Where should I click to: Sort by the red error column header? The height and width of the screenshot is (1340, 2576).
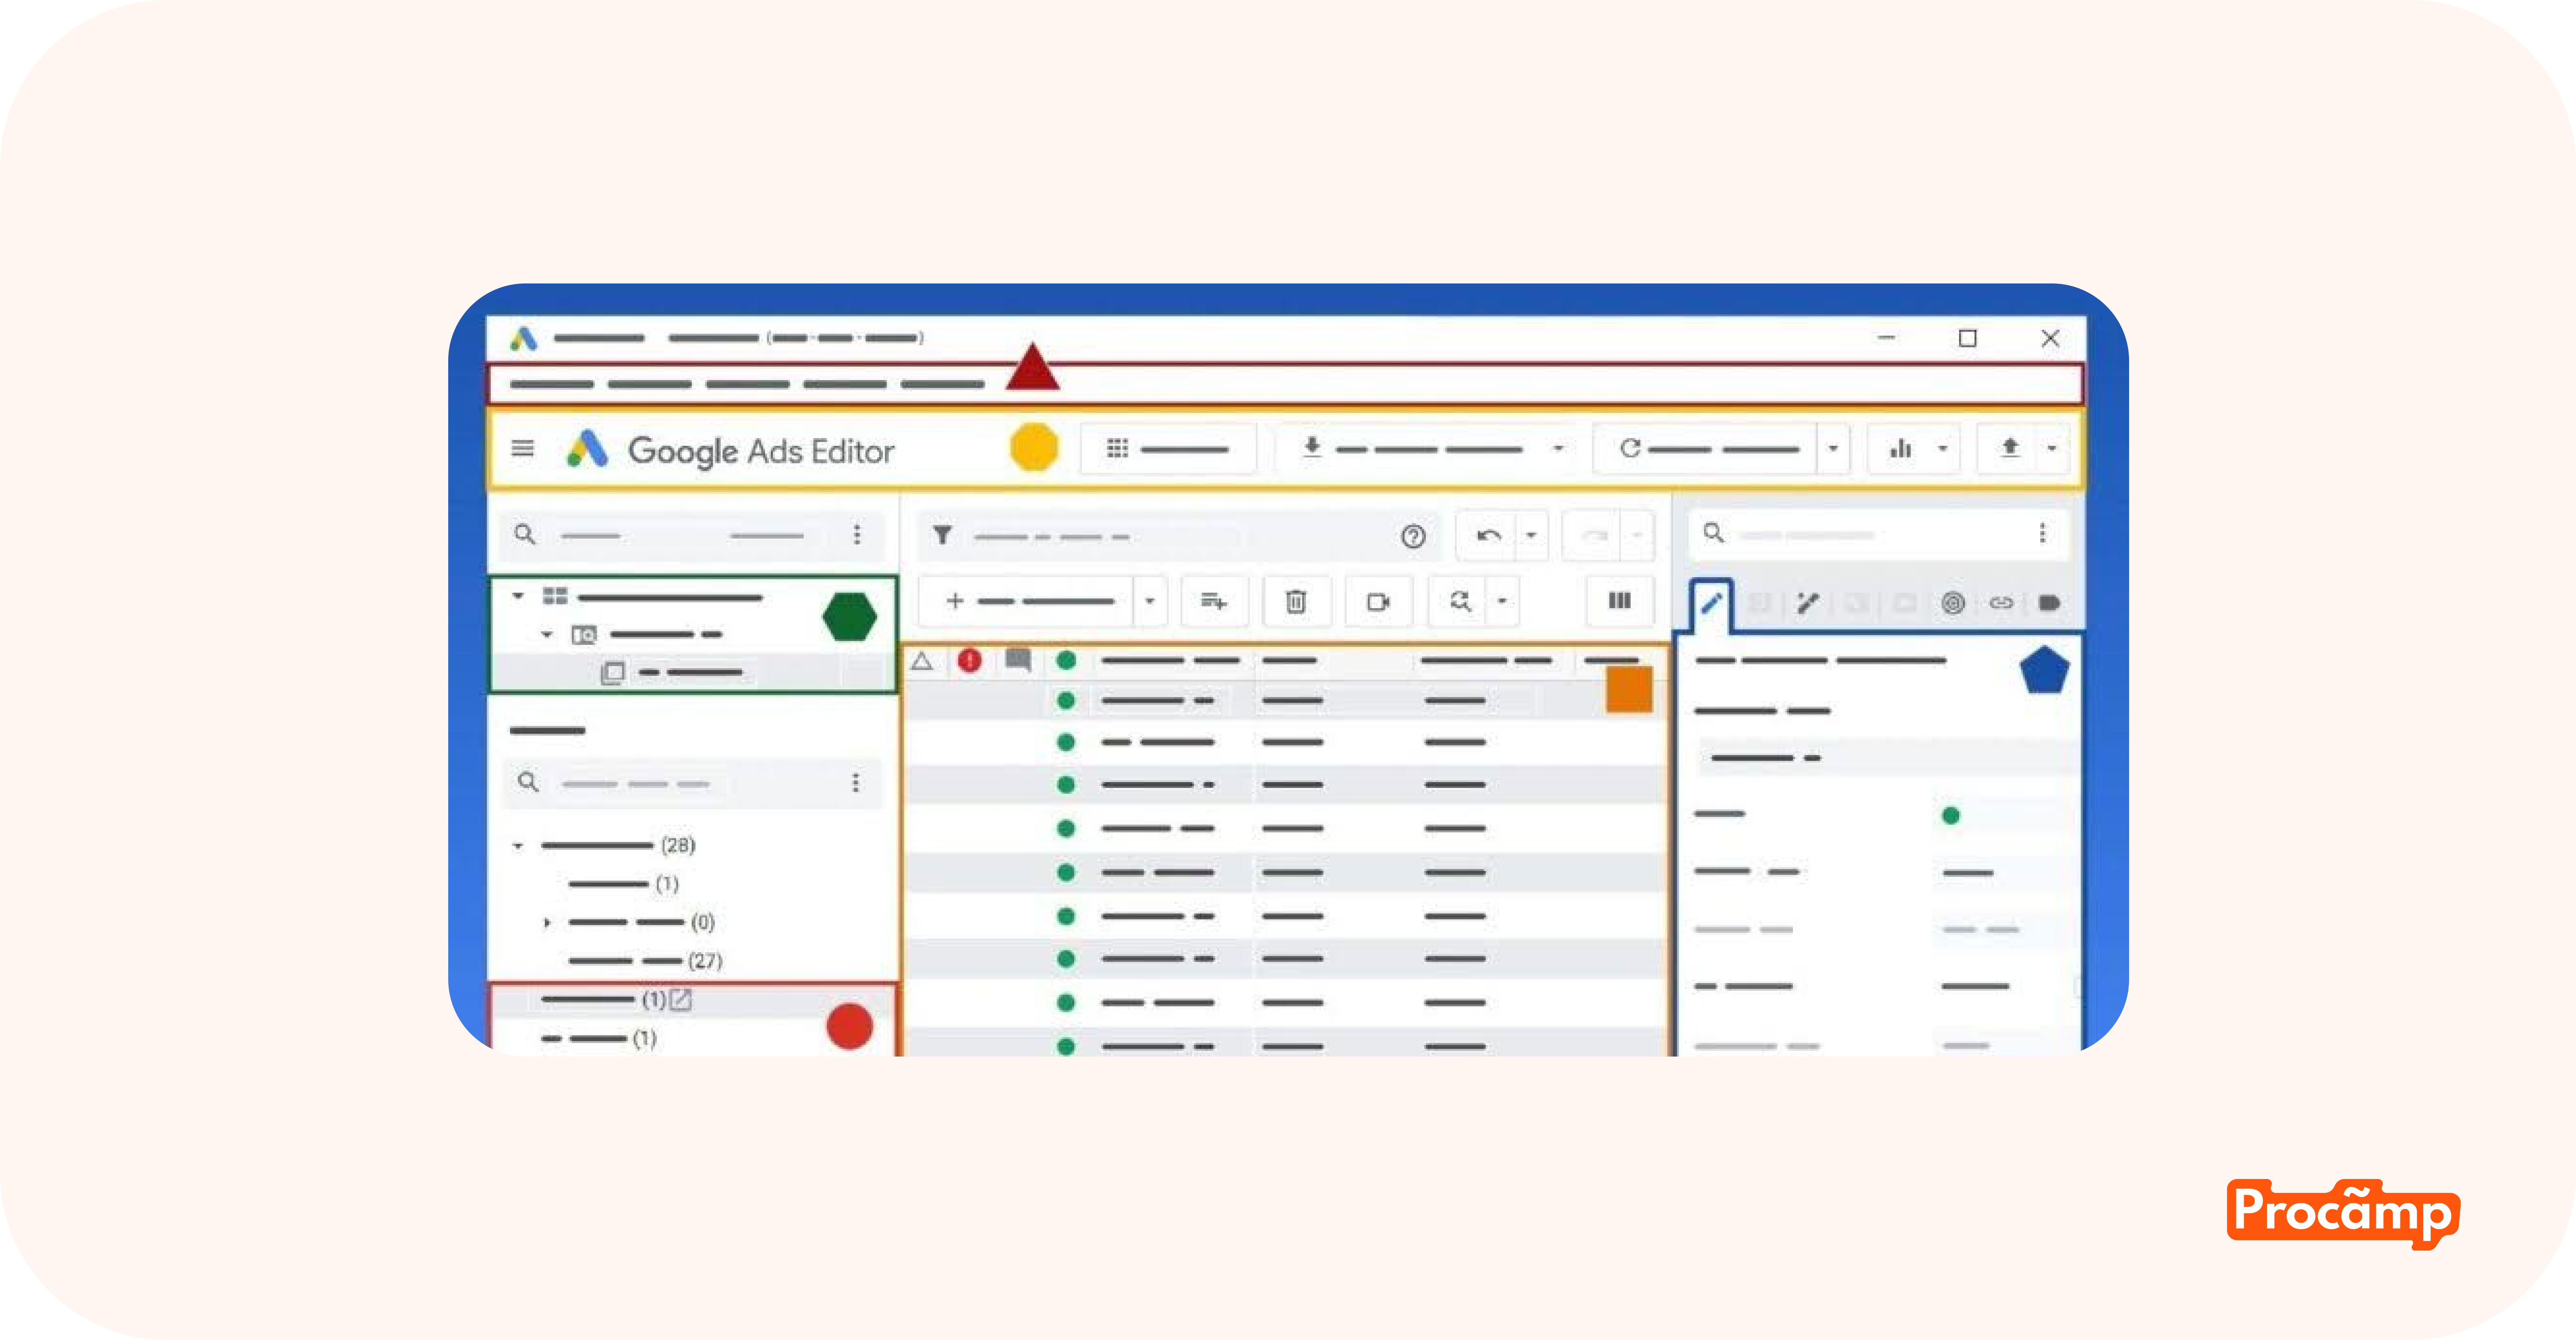click(x=969, y=661)
